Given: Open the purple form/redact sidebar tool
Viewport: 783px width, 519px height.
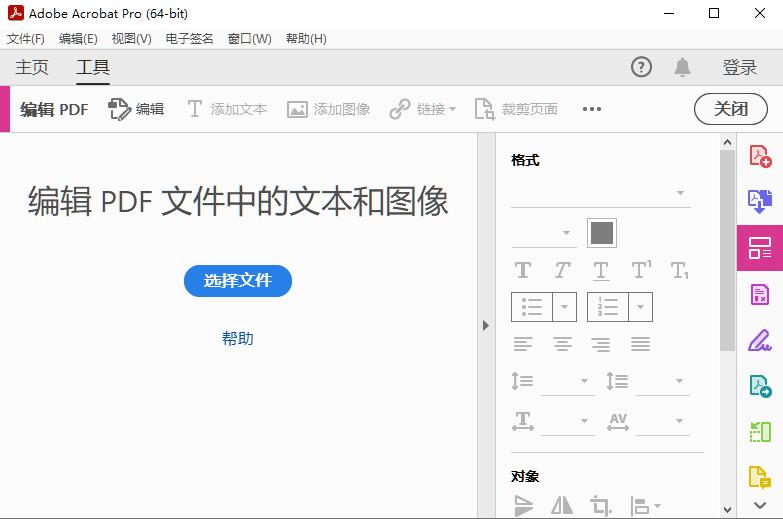Looking at the screenshot, I should (x=760, y=294).
